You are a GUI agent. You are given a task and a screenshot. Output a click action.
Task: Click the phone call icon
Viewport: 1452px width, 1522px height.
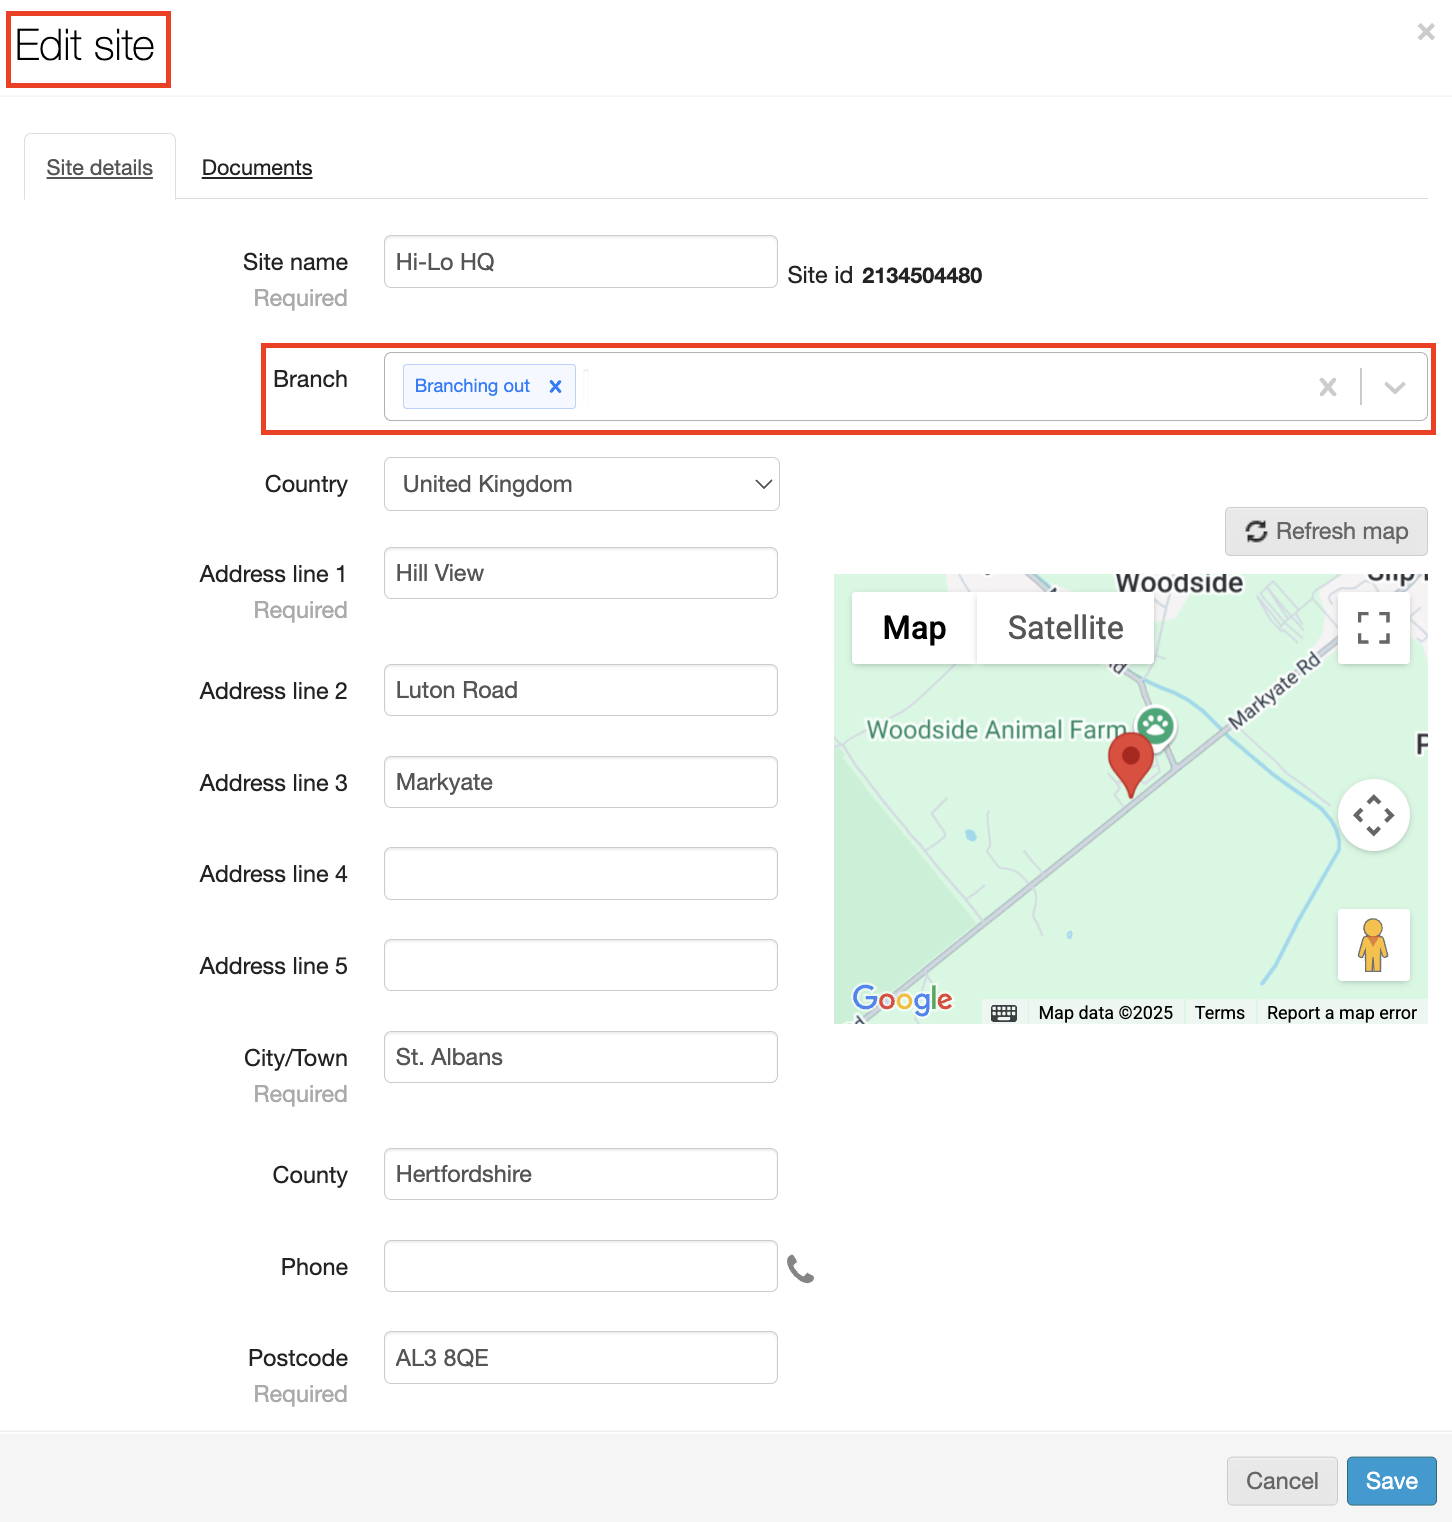pyautogui.click(x=800, y=1268)
